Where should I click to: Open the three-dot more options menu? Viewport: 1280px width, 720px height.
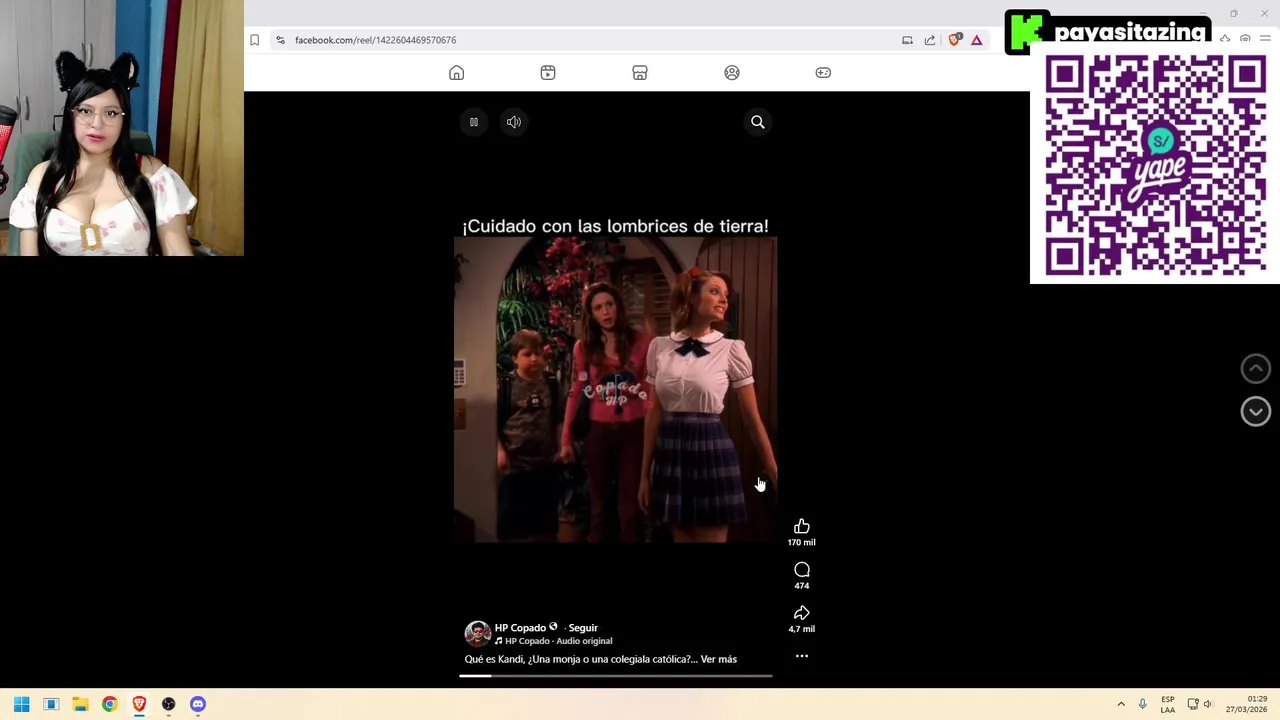click(802, 656)
